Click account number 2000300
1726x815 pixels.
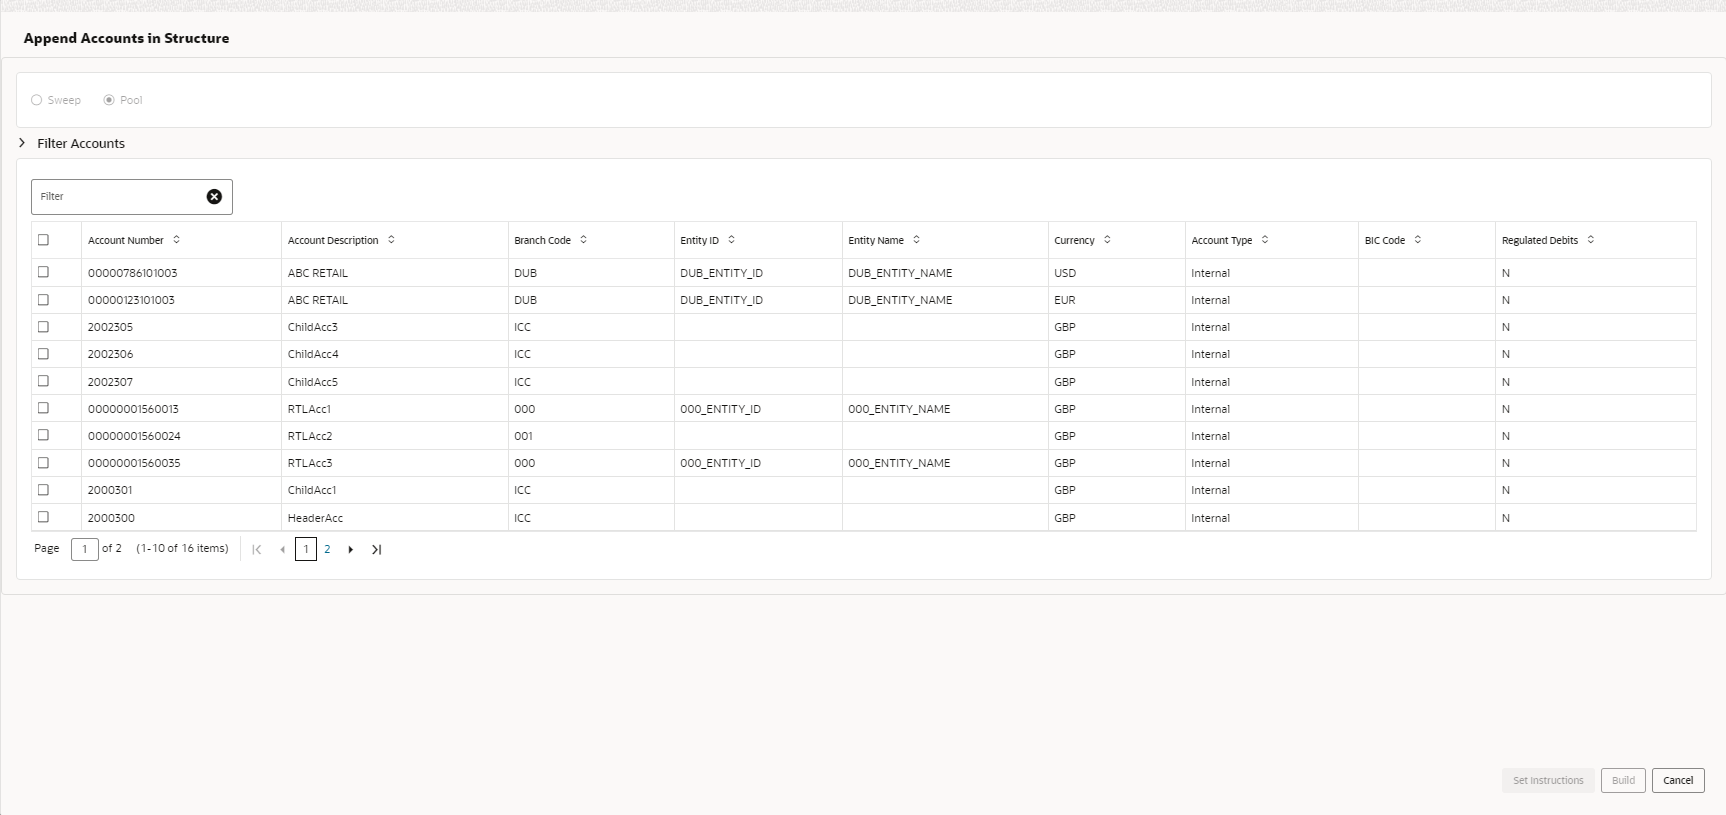(x=111, y=518)
